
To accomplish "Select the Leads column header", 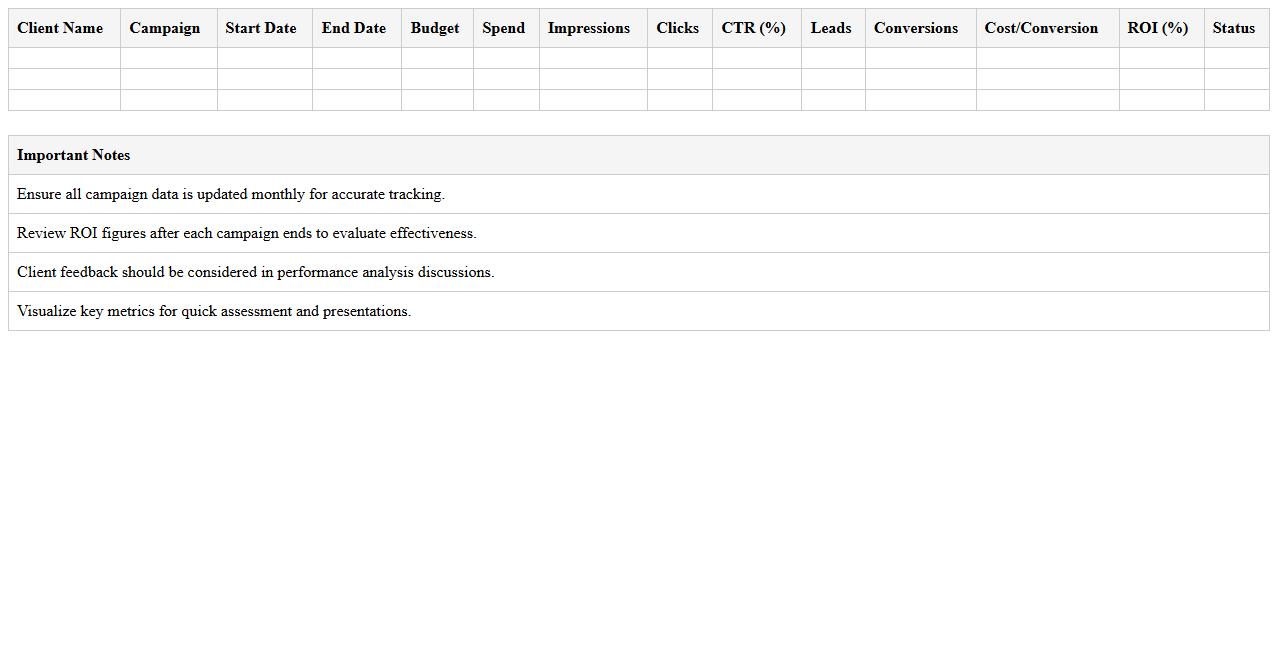I will click(831, 28).
